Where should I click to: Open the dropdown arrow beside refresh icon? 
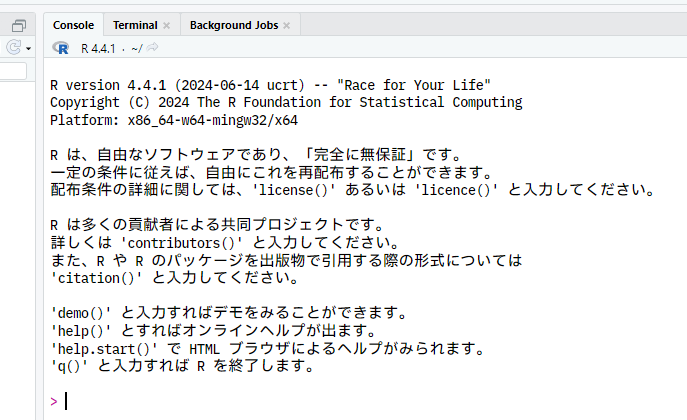[x=29, y=49]
